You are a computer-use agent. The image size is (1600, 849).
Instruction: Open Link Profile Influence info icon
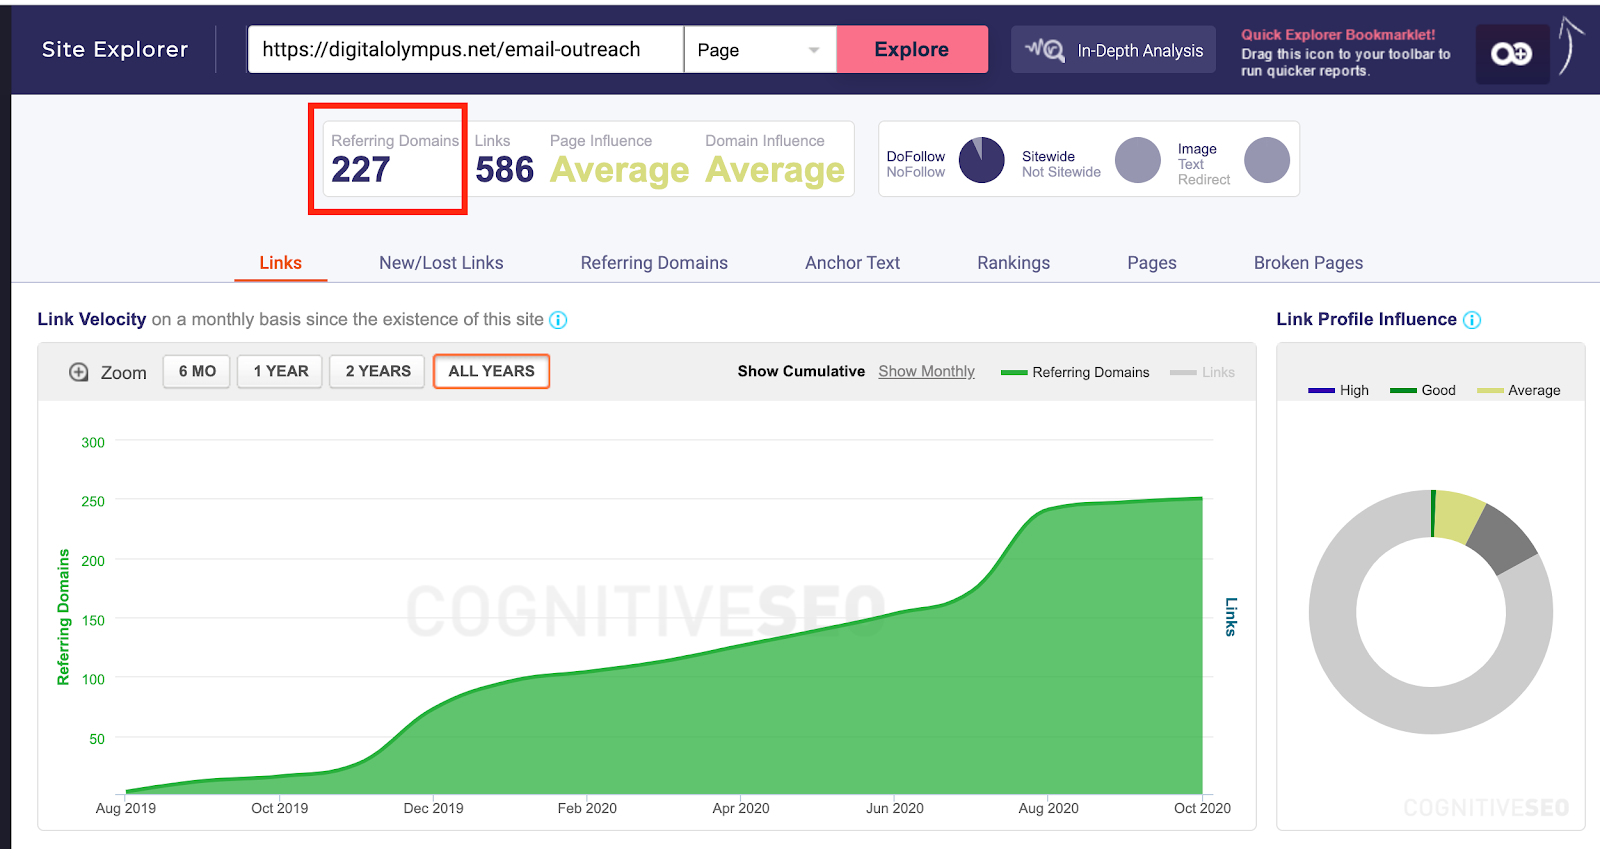(1472, 320)
